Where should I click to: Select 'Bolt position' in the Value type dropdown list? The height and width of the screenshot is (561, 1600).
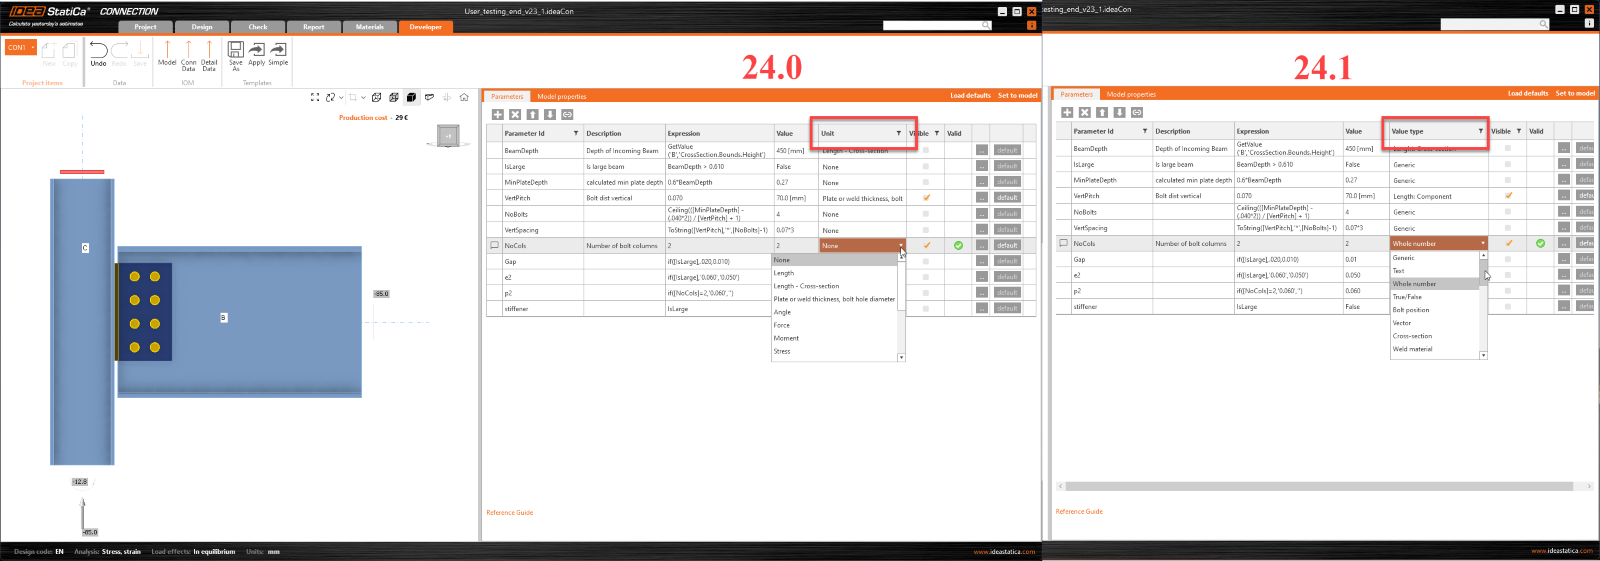coord(1411,310)
